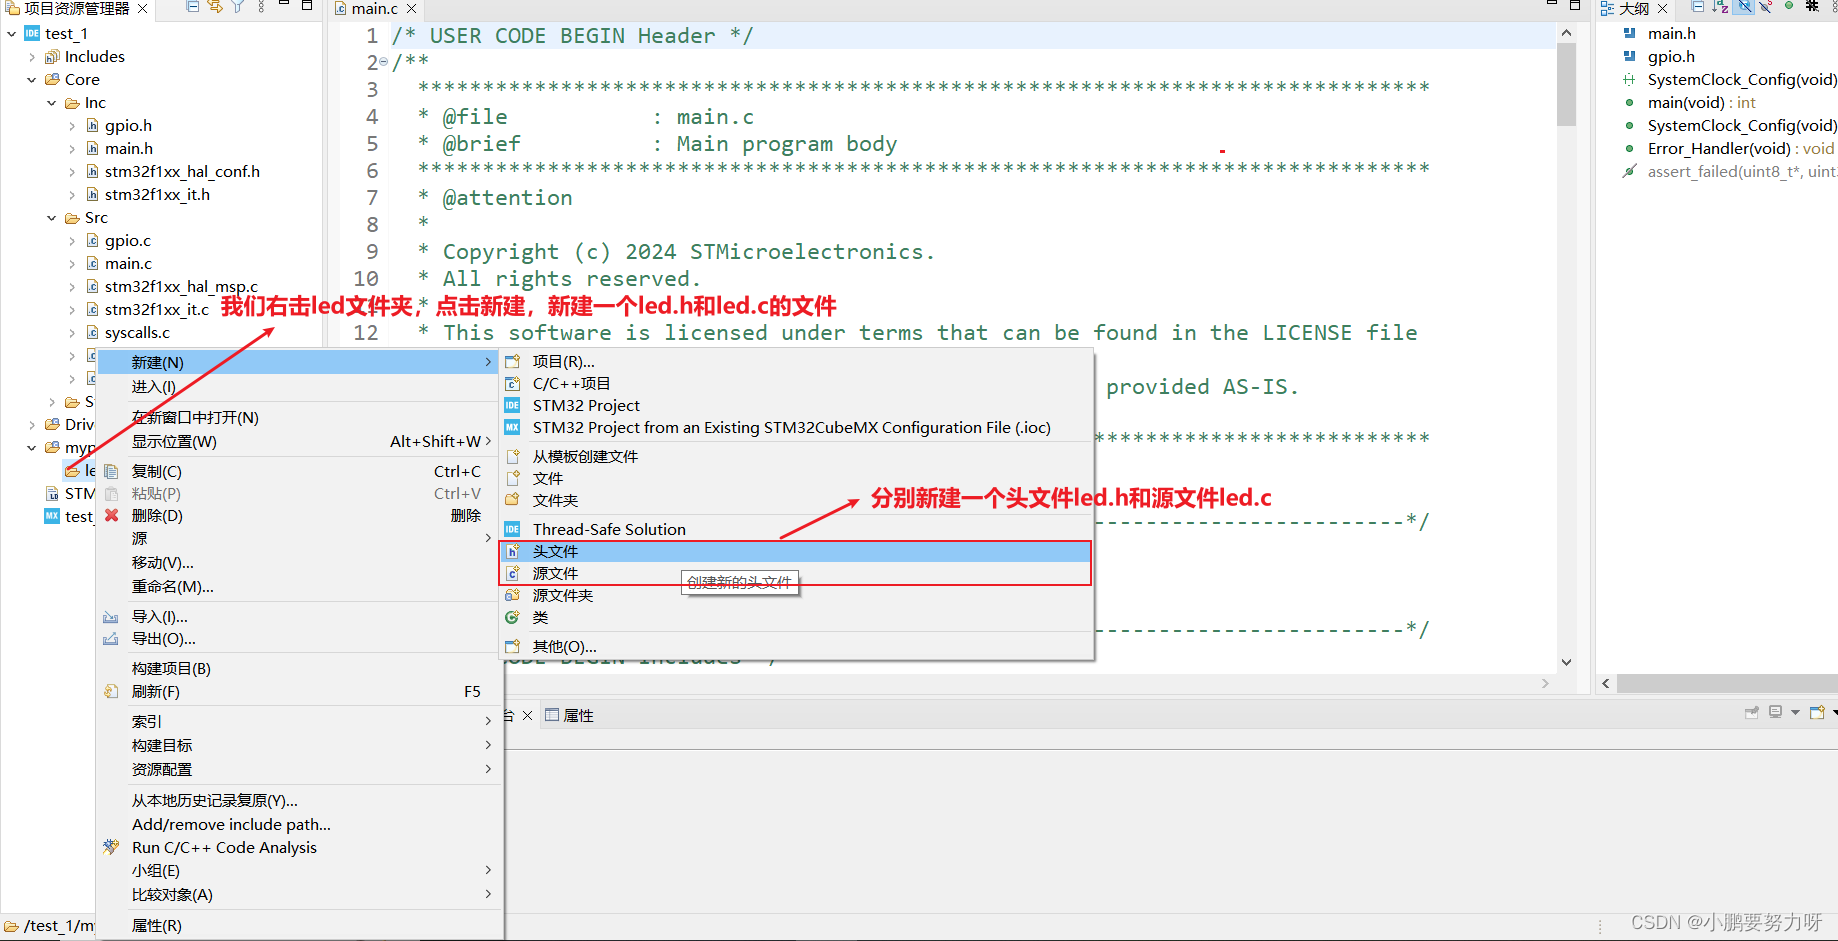Toggle the crossed-out hash icon in outline
The image size is (1838, 941).
click(x=1812, y=6)
